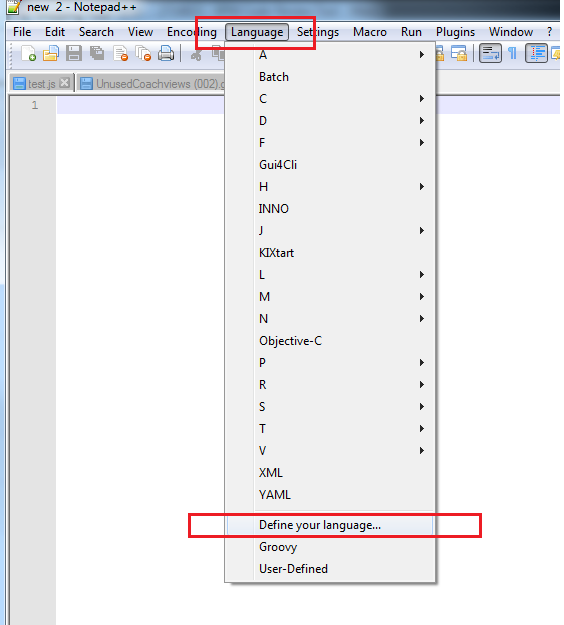Screen dimensions: 564x625
Task: Switch to the UnusedCoachviews (002) tab
Action: tap(151, 84)
